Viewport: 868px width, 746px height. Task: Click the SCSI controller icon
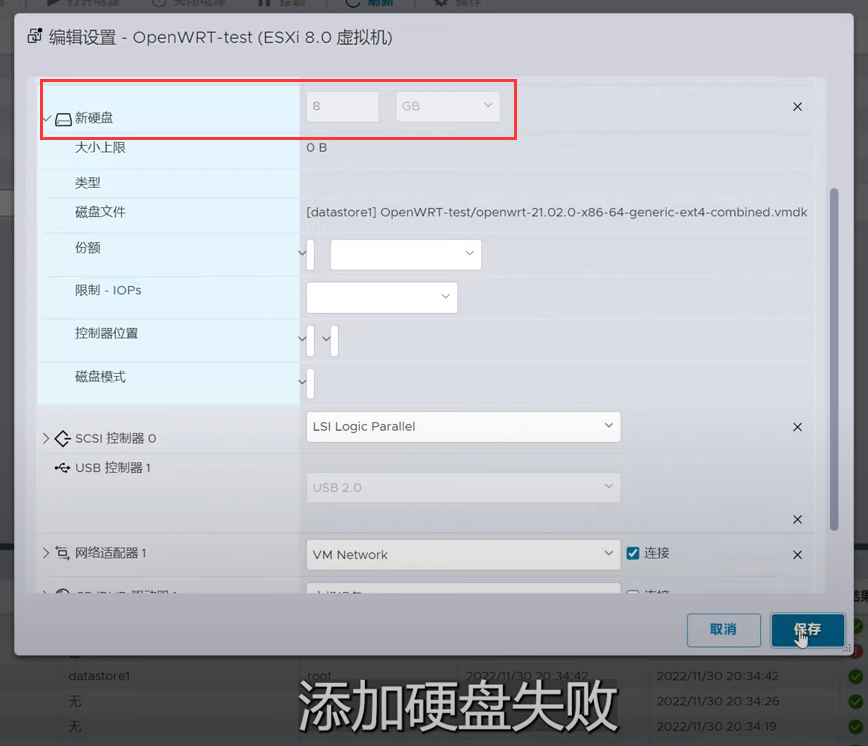coord(63,438)
